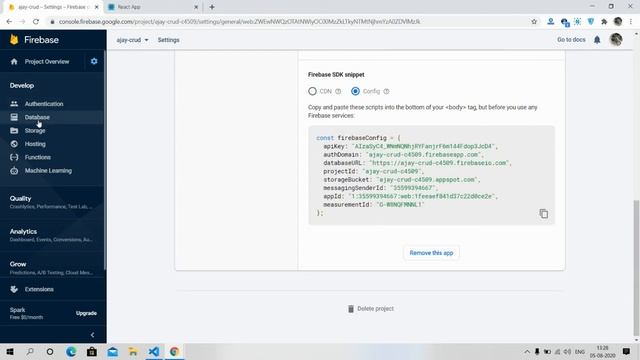This screenshot has height=360, width=640.
Task: Expand the Grow group
Action: pos(51,268)
